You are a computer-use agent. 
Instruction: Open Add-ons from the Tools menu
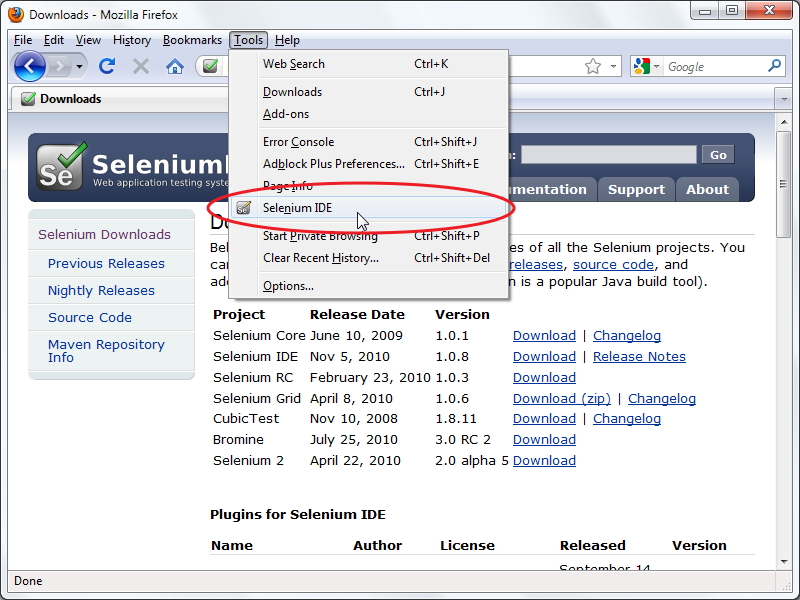click(x=368, y=114)
